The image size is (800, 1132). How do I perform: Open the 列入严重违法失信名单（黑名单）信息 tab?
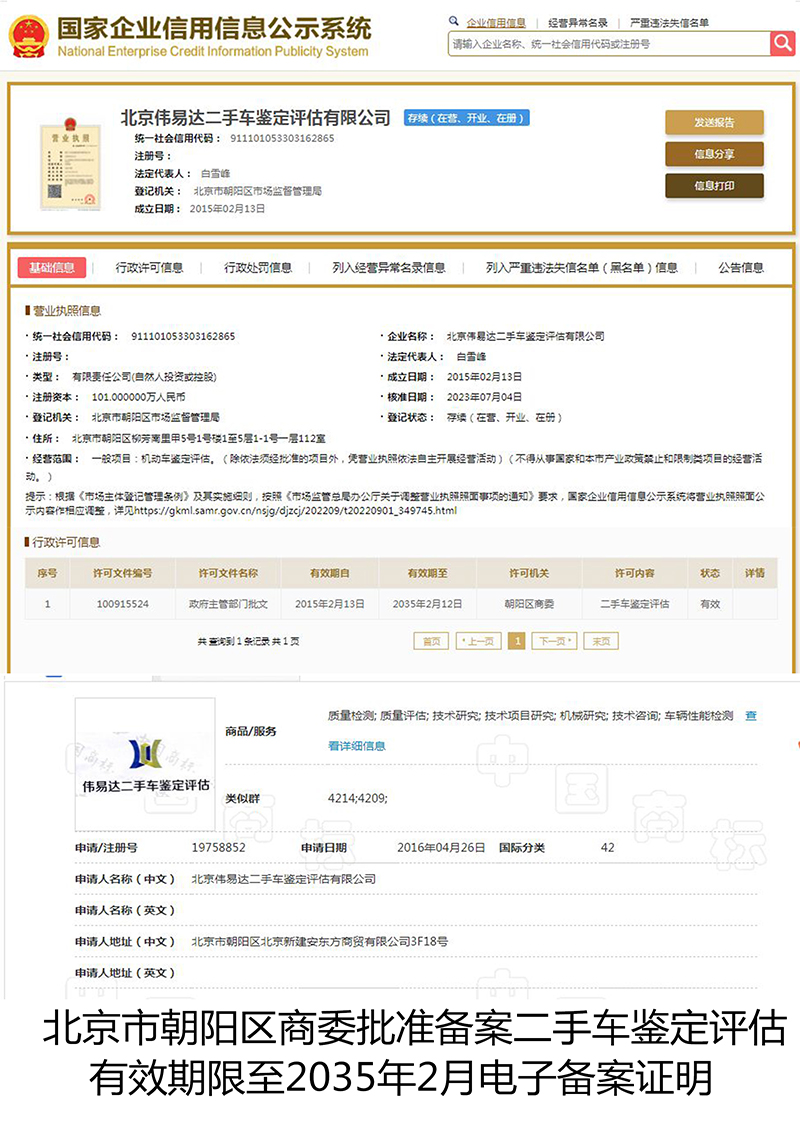pos(582,268)
